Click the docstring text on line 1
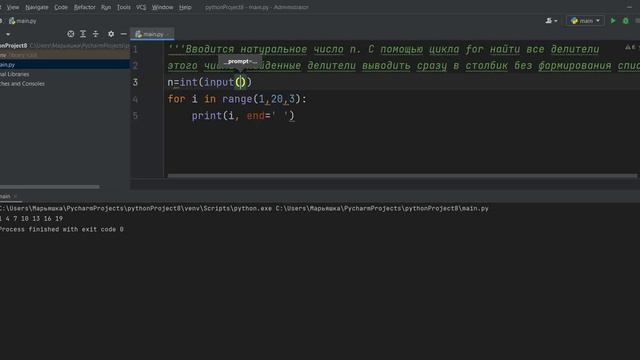This screenshot has height=360, width=640. pyautogui.click(x=383, y=49)
